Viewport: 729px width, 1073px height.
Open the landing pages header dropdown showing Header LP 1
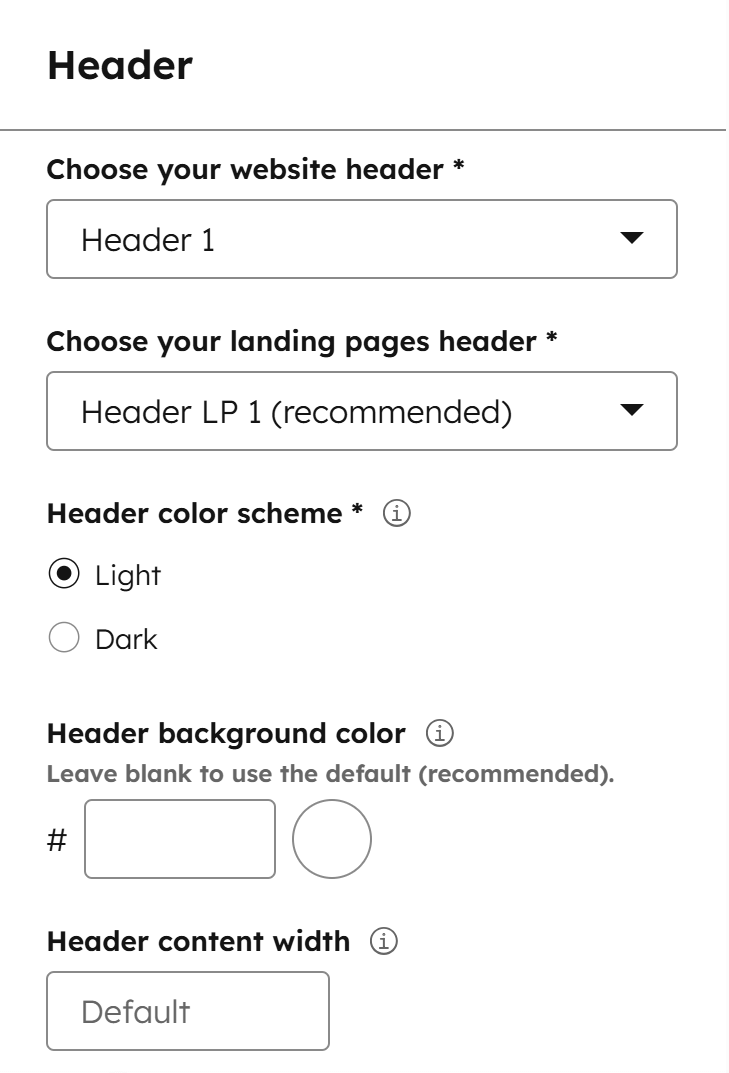(362, 410)
